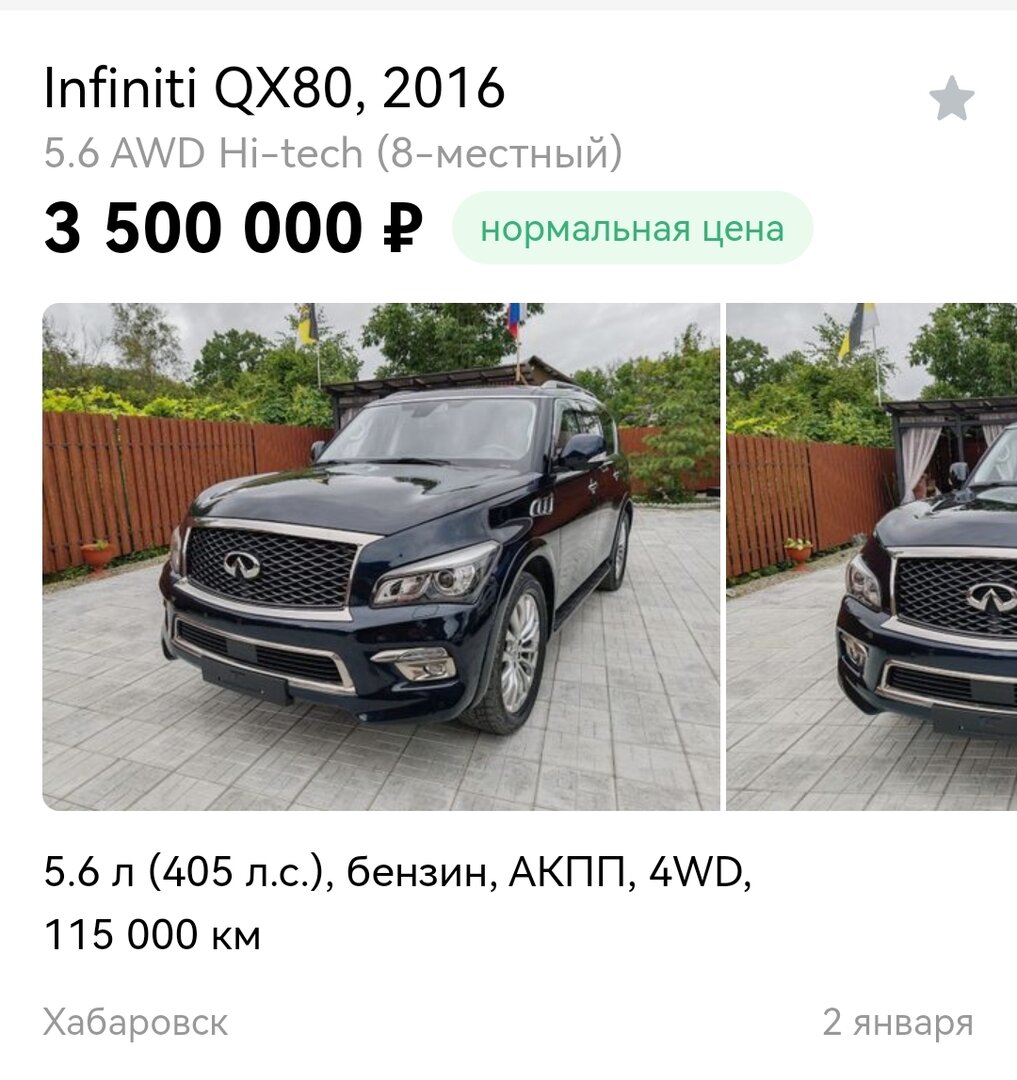Open the Infiniti QX80, 2016 listing title

[274, 88]
